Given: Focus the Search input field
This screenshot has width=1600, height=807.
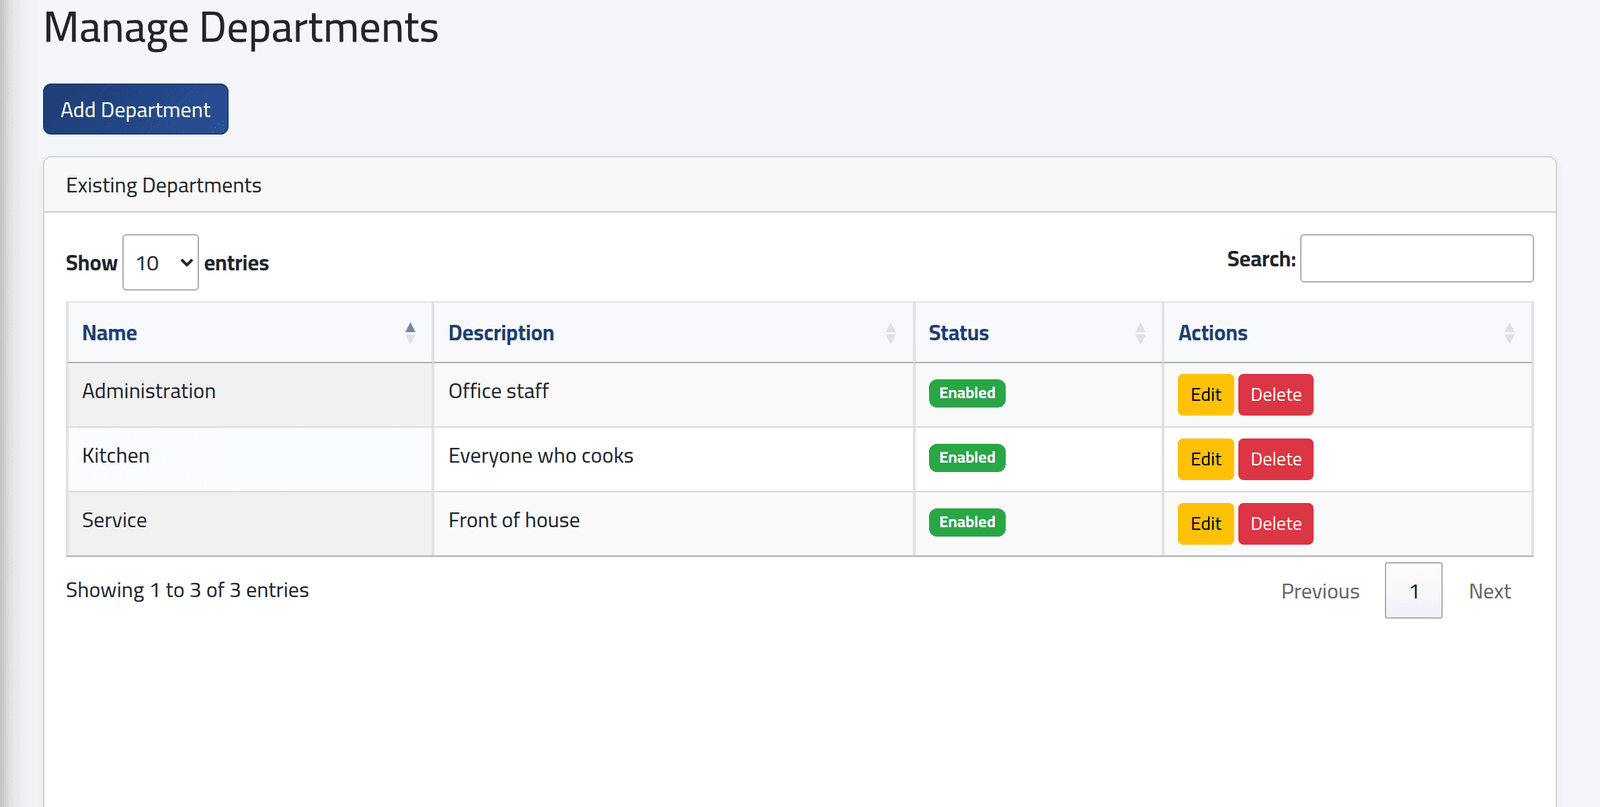Looking at the screenshot, I should pyautogui.click(x=1416, y=258).
